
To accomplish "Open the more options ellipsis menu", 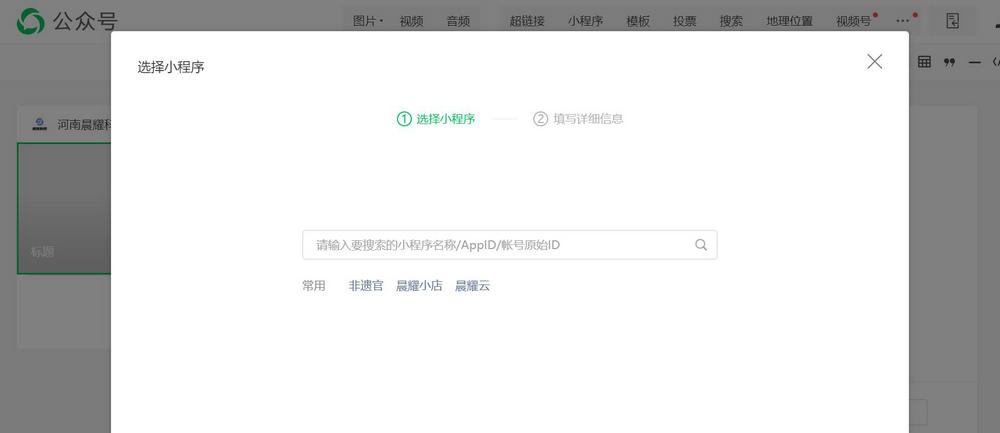I will click(902, 21).
